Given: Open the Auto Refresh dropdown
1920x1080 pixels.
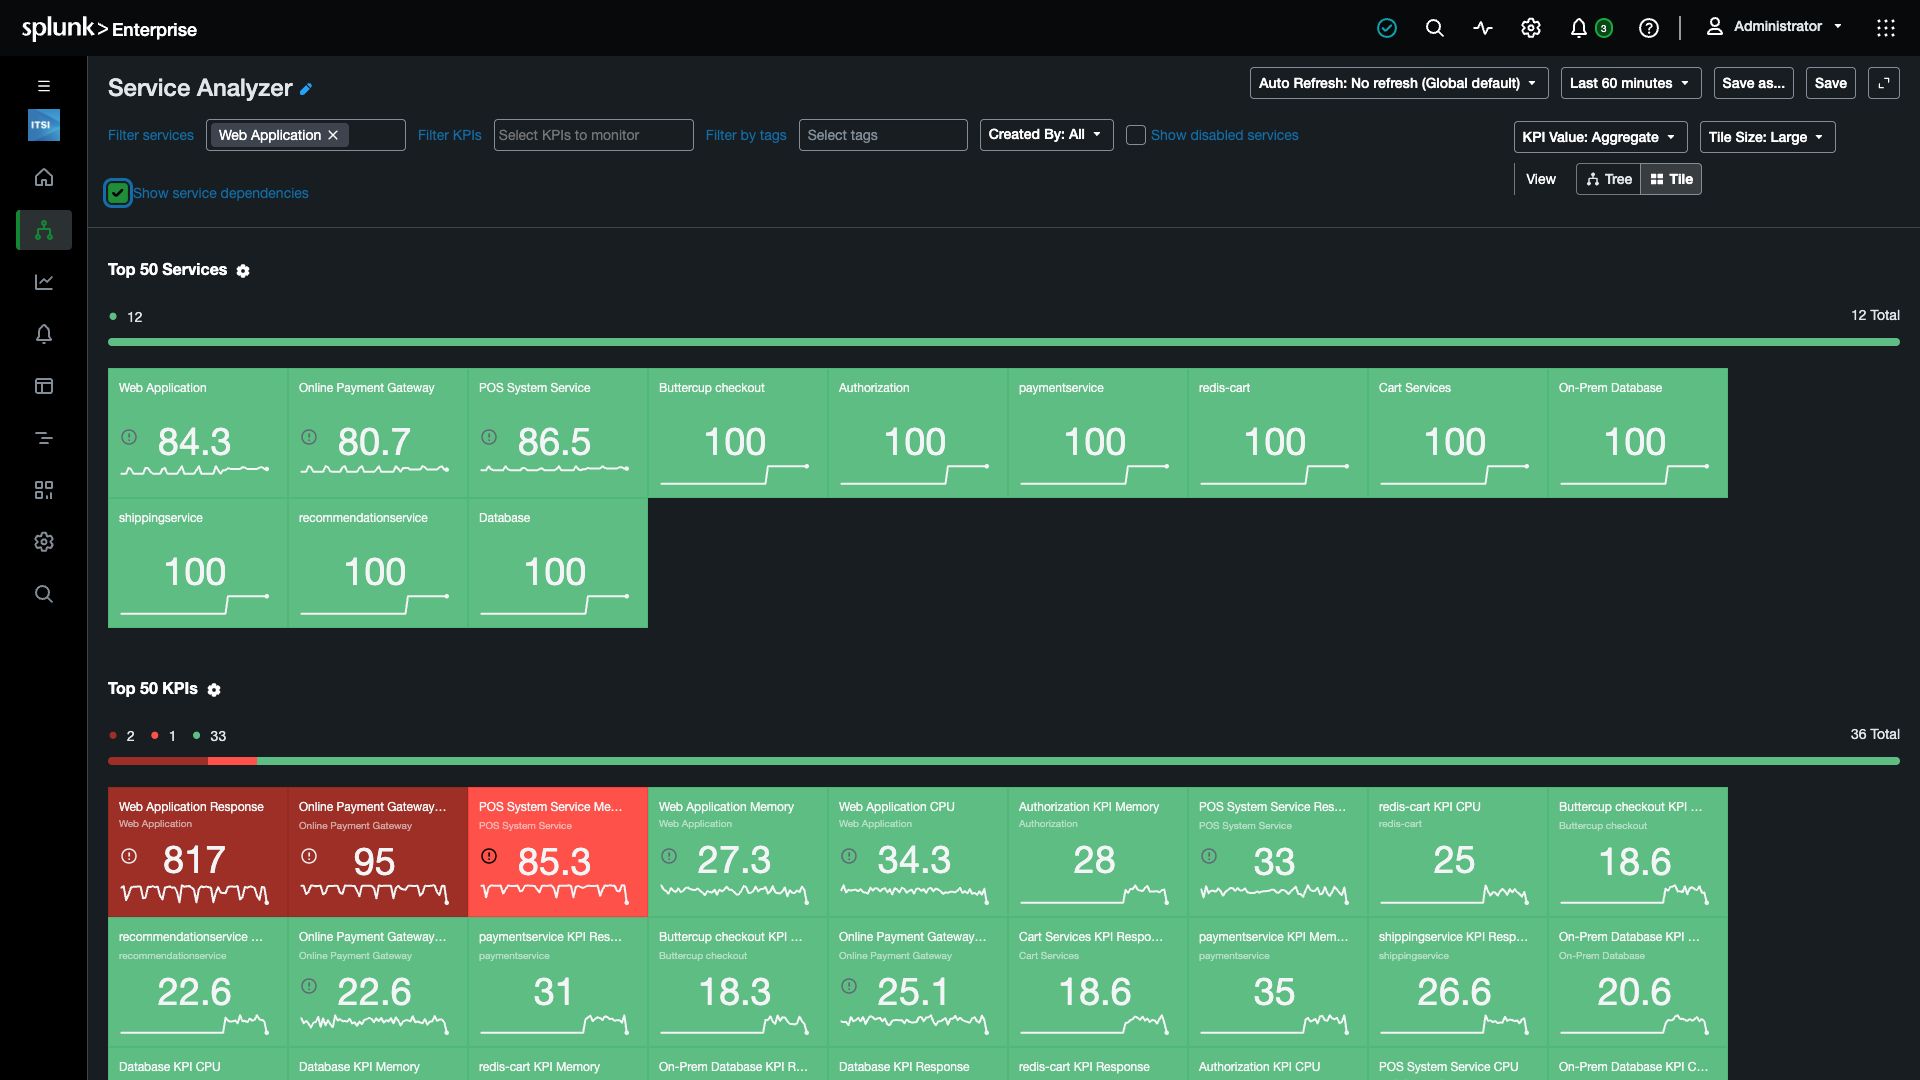Looking at the screenshot, I should (1399, 83).
